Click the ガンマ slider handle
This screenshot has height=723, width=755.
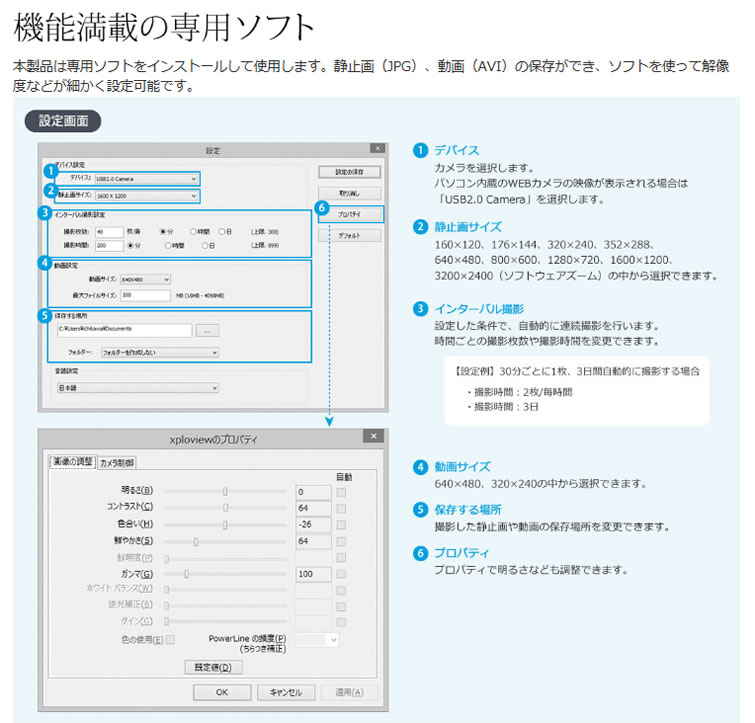click(x=186, y=574)
